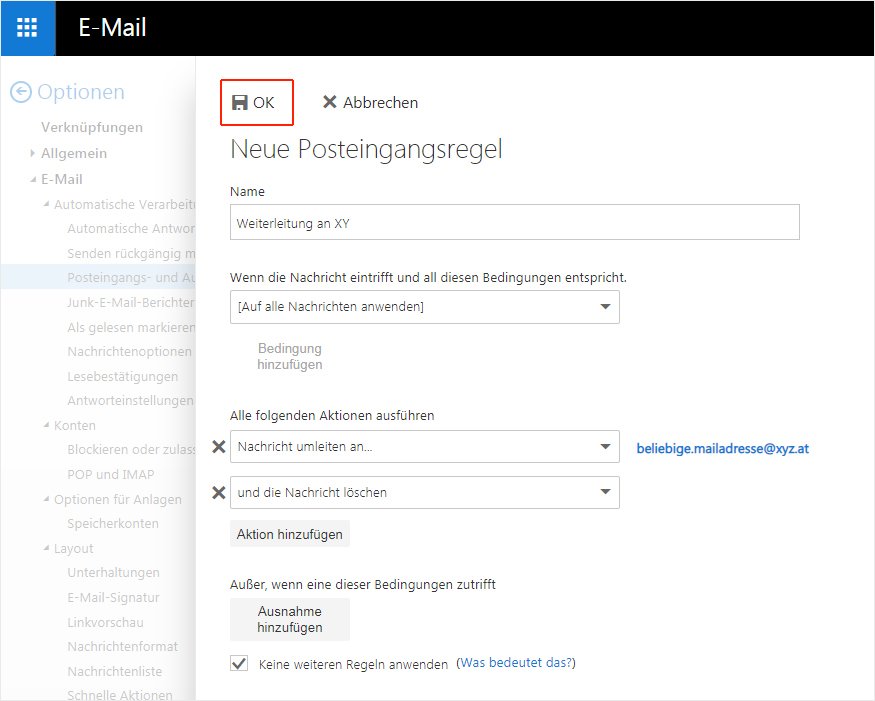The width and height of the screenshot is (875, 701).
Task: Expand the Allgemein section in sidebar
Action: pos(33,154)
